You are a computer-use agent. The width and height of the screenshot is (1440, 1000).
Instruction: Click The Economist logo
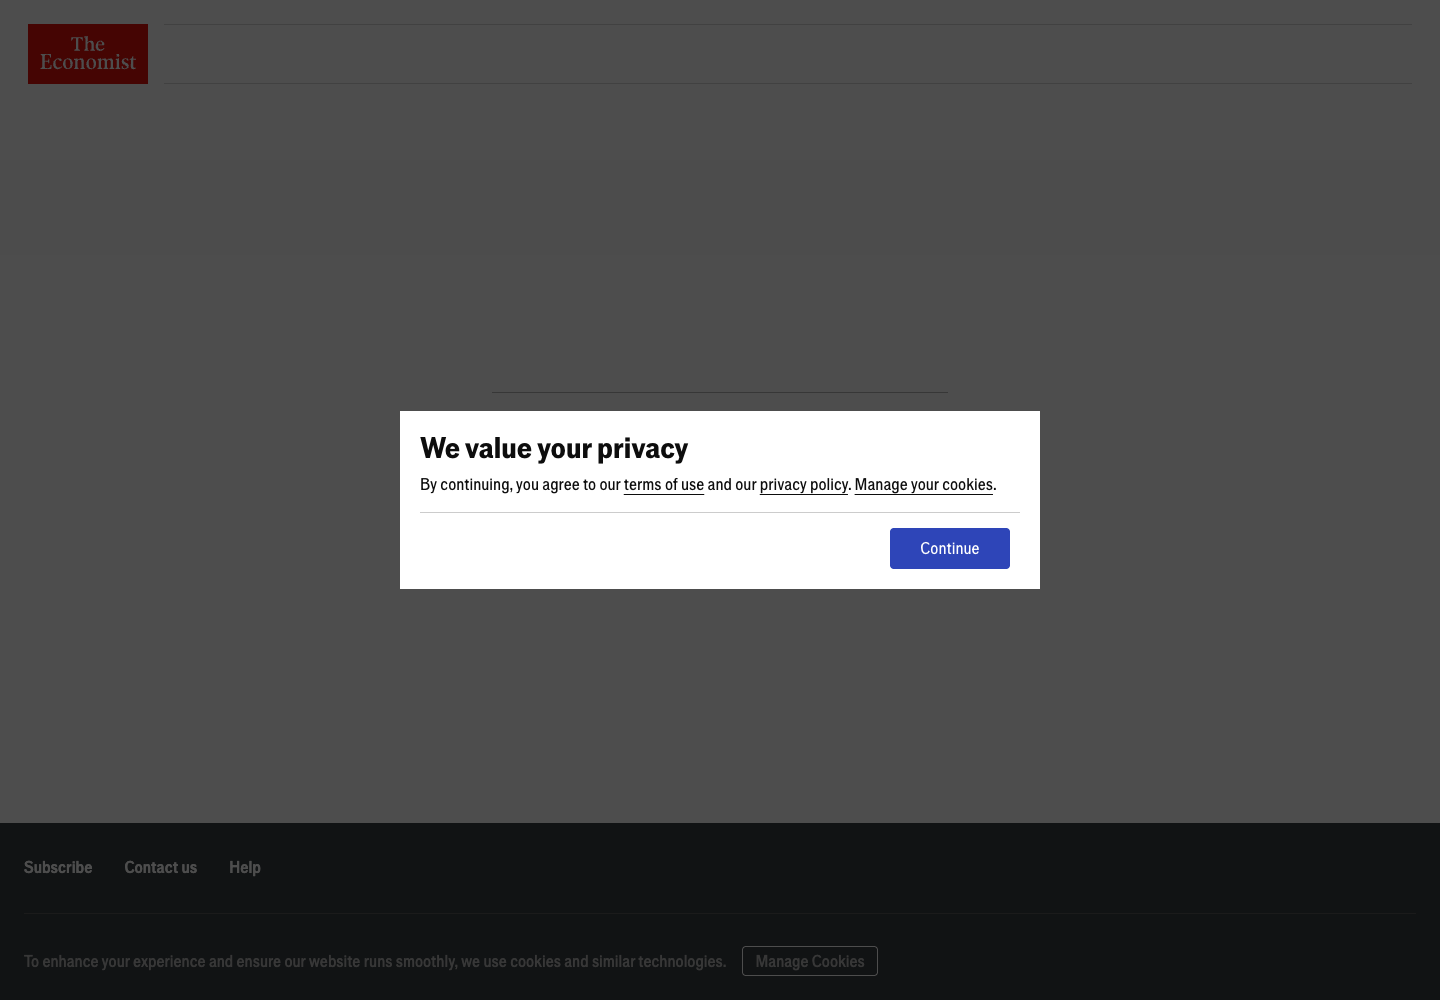coord(88,54)
